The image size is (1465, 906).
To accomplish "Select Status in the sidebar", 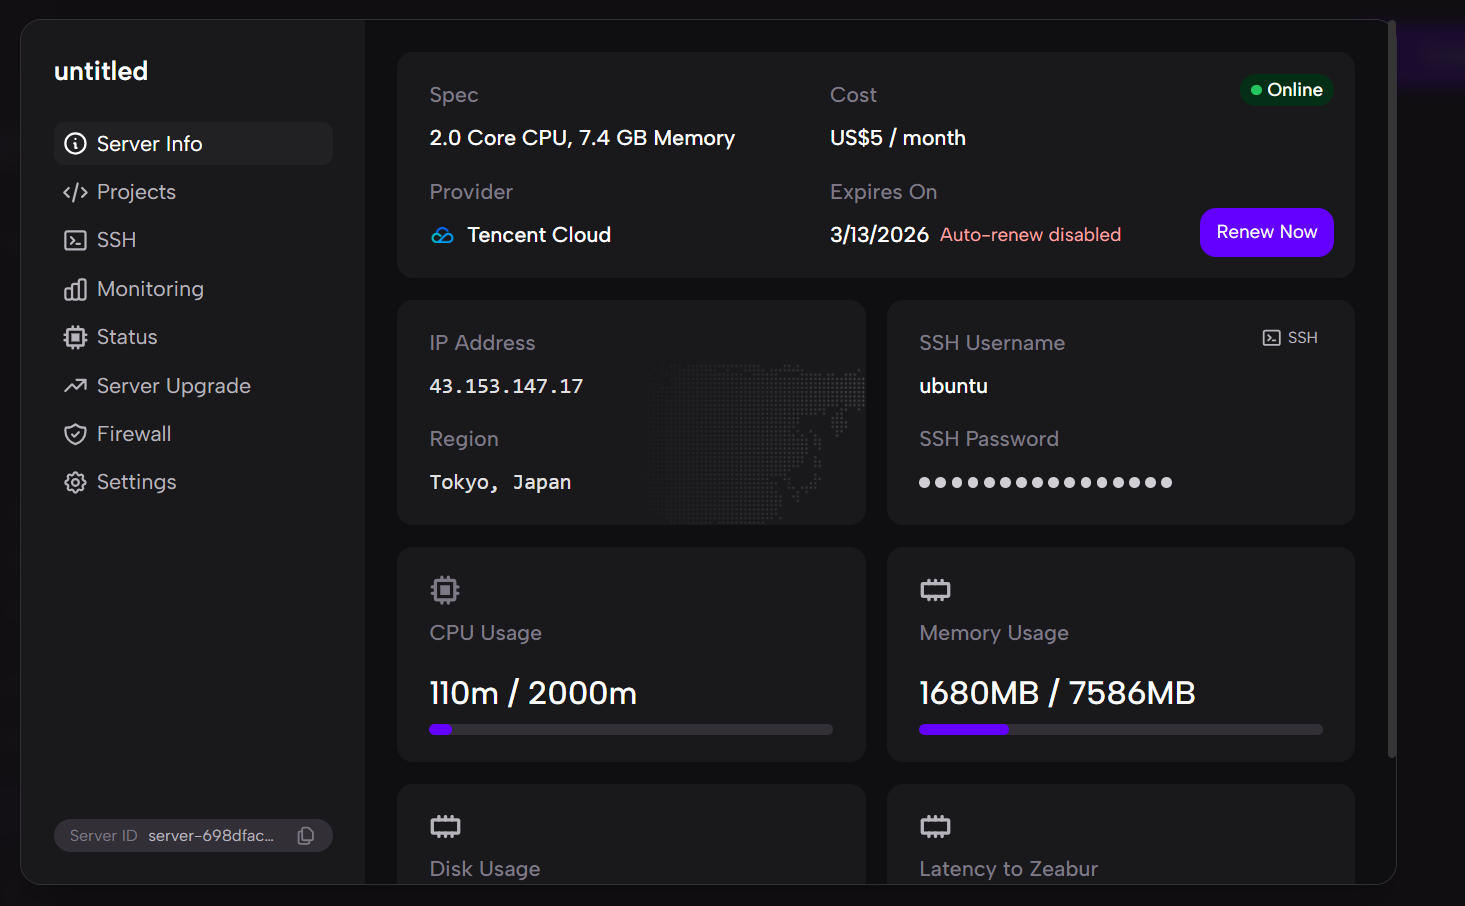I will (127, 337).
